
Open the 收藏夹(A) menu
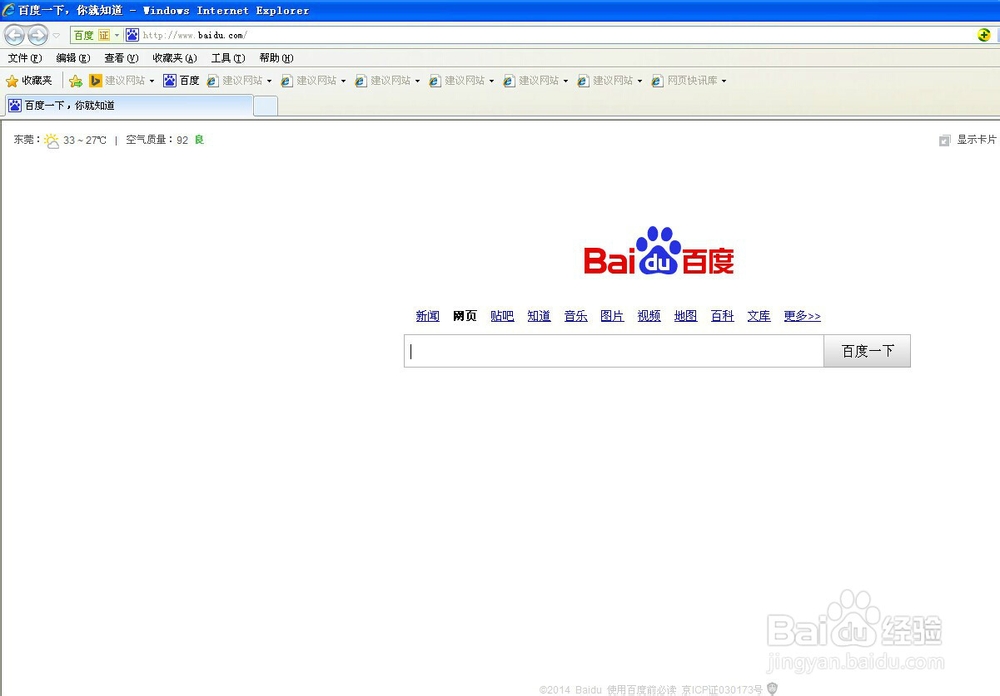(174, 58)
